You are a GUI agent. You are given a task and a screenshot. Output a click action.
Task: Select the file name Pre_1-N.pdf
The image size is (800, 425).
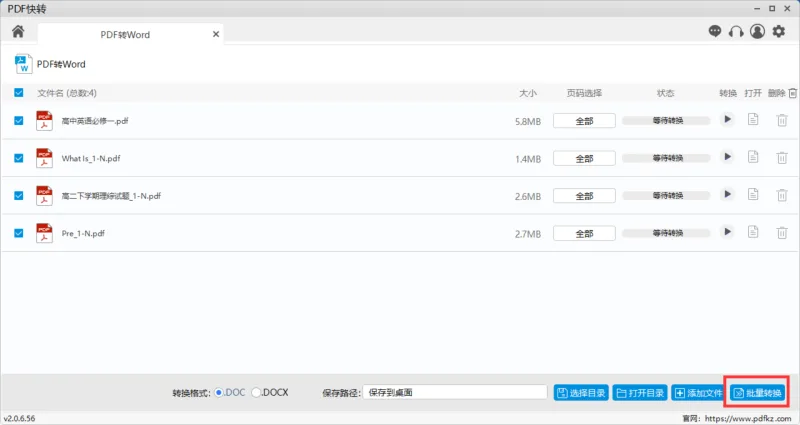pos(83,233)
